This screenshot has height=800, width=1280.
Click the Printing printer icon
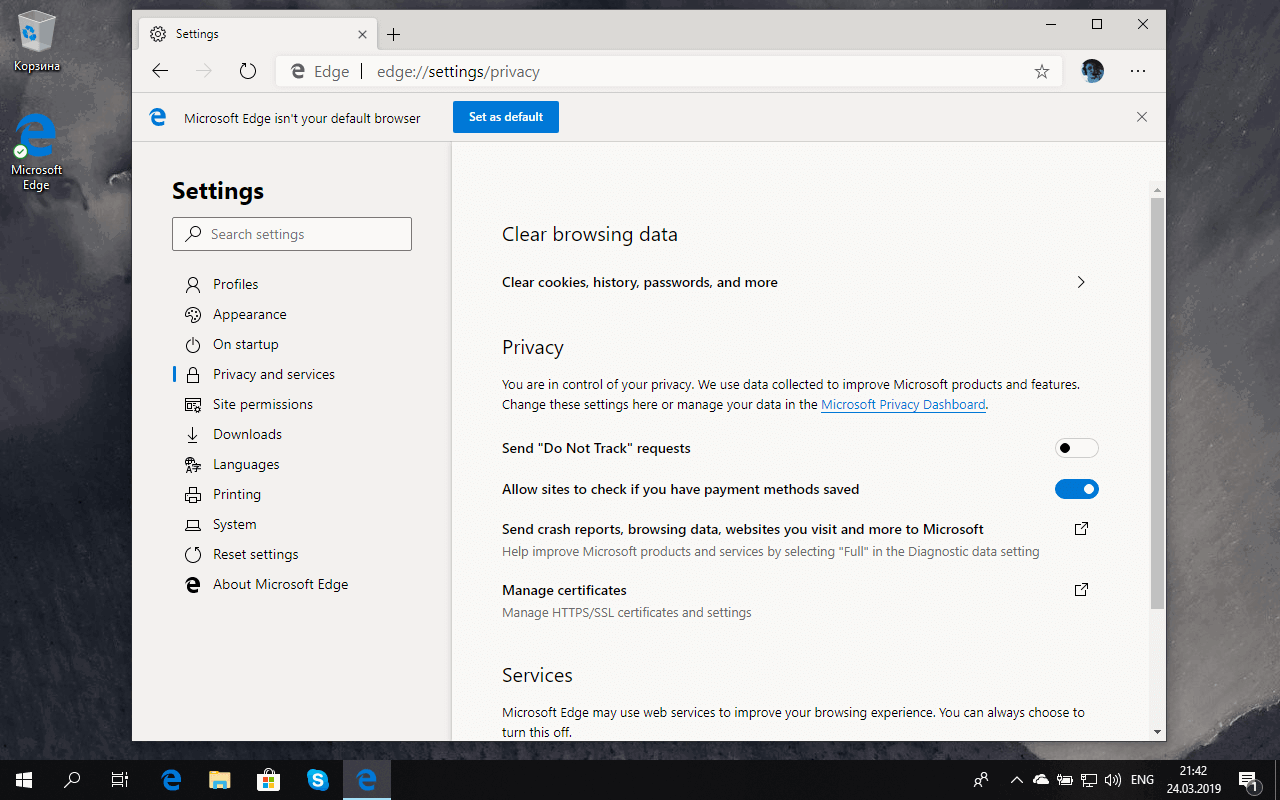193,495
